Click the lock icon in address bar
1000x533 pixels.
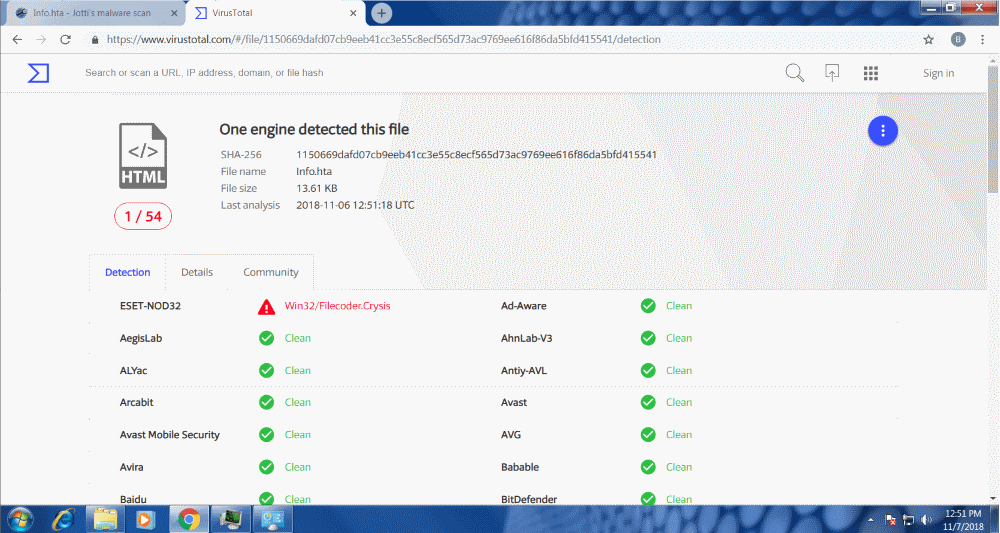(x=95, y=40)
